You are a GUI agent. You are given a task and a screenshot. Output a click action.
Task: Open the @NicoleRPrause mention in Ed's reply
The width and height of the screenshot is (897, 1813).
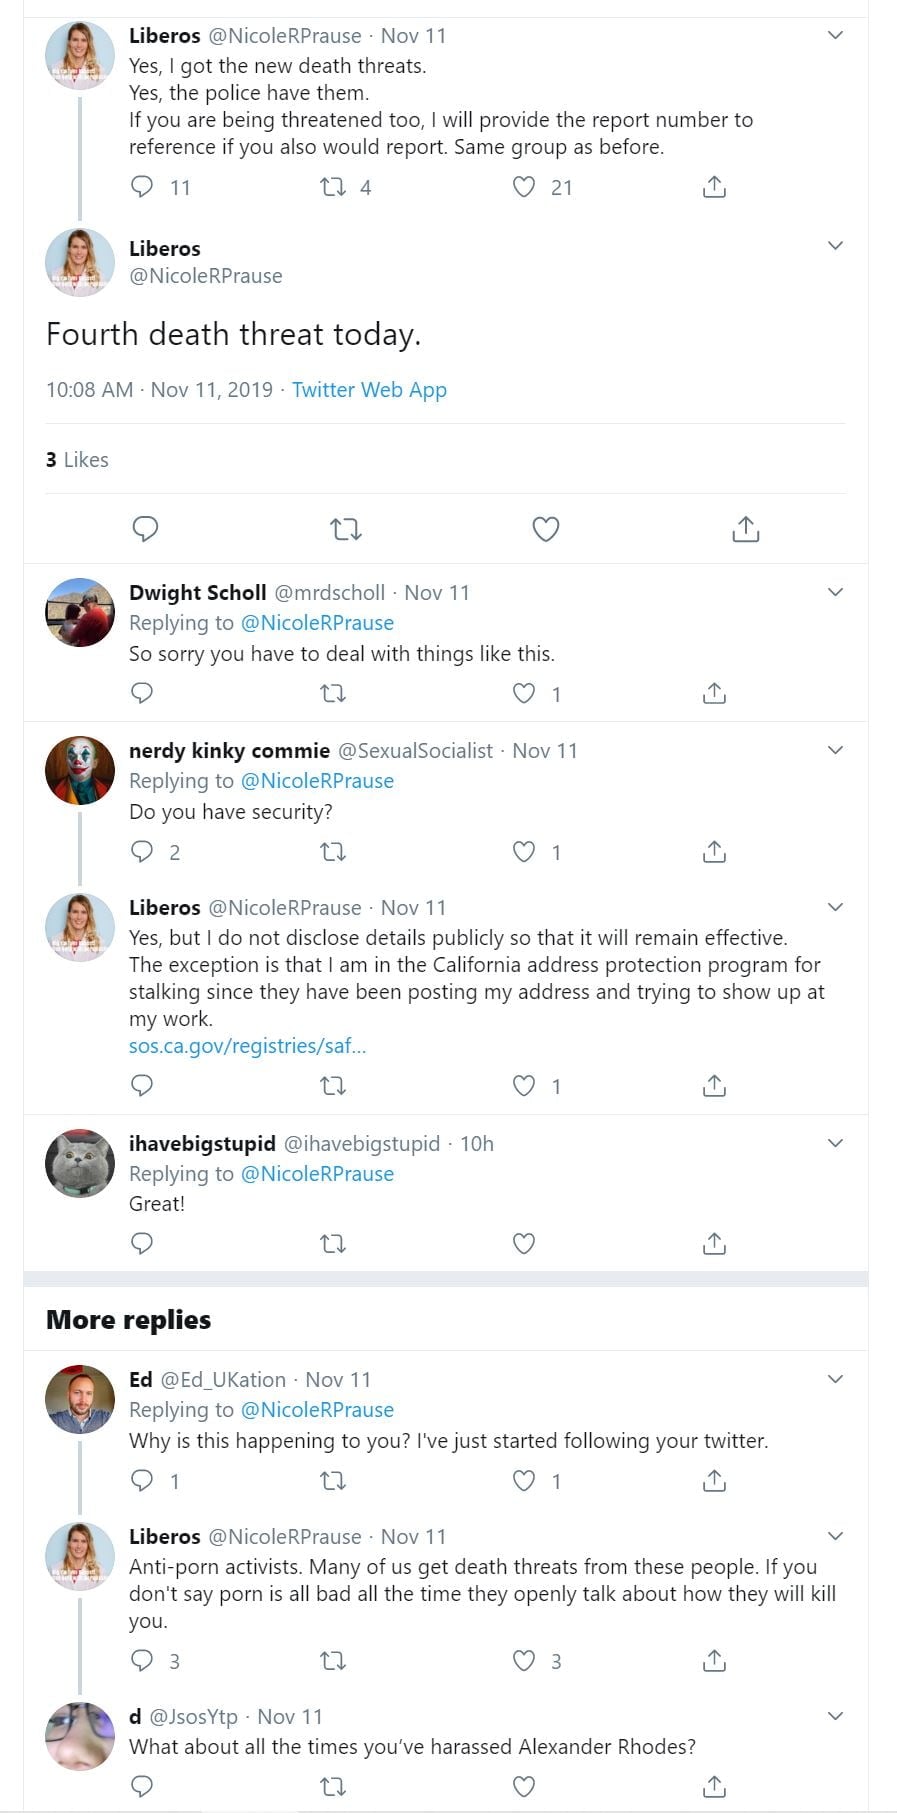pos(317,1410)
